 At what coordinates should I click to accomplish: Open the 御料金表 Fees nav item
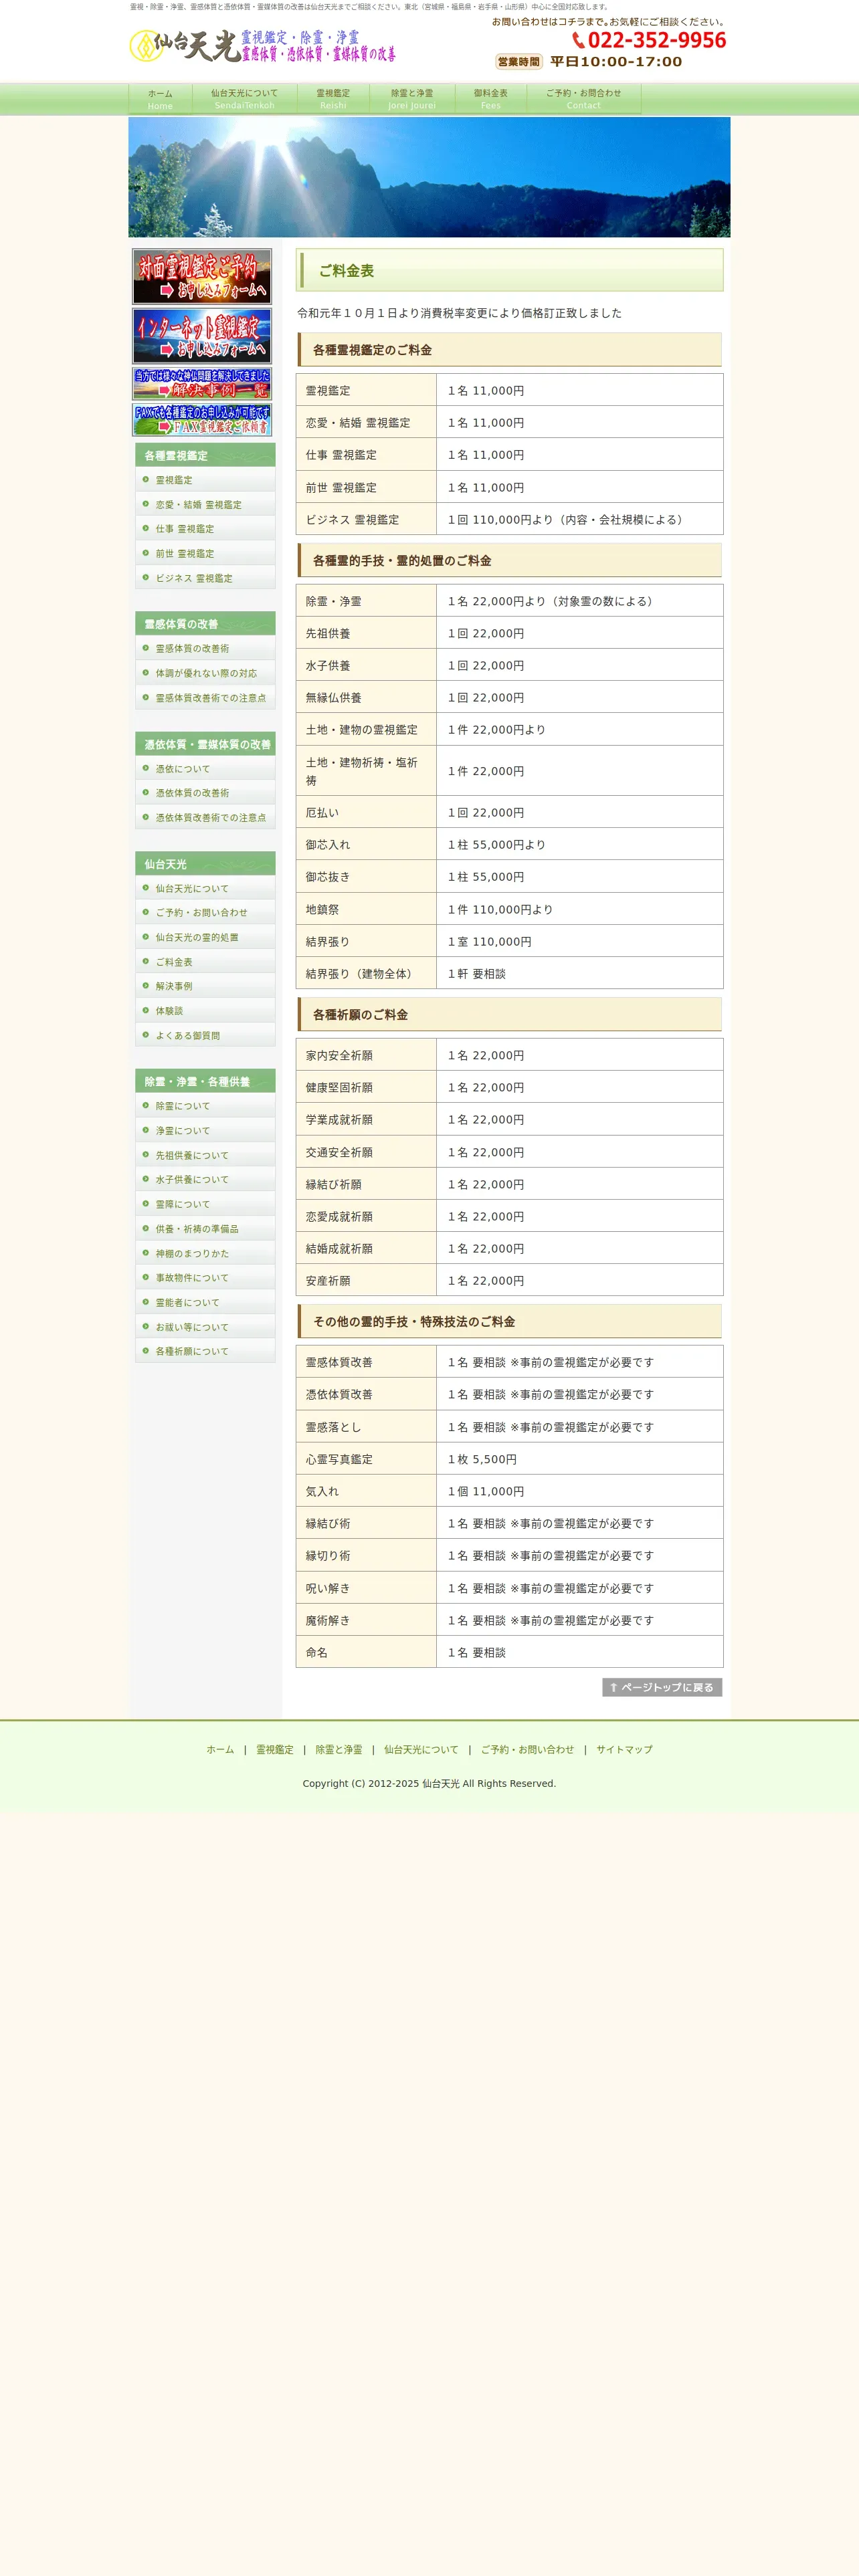coord(491,99)
